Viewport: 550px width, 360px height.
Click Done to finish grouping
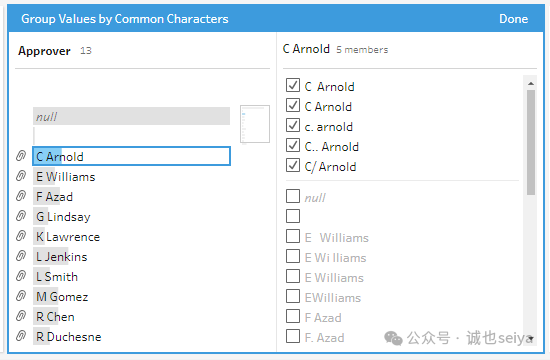[x=513, y=19]
